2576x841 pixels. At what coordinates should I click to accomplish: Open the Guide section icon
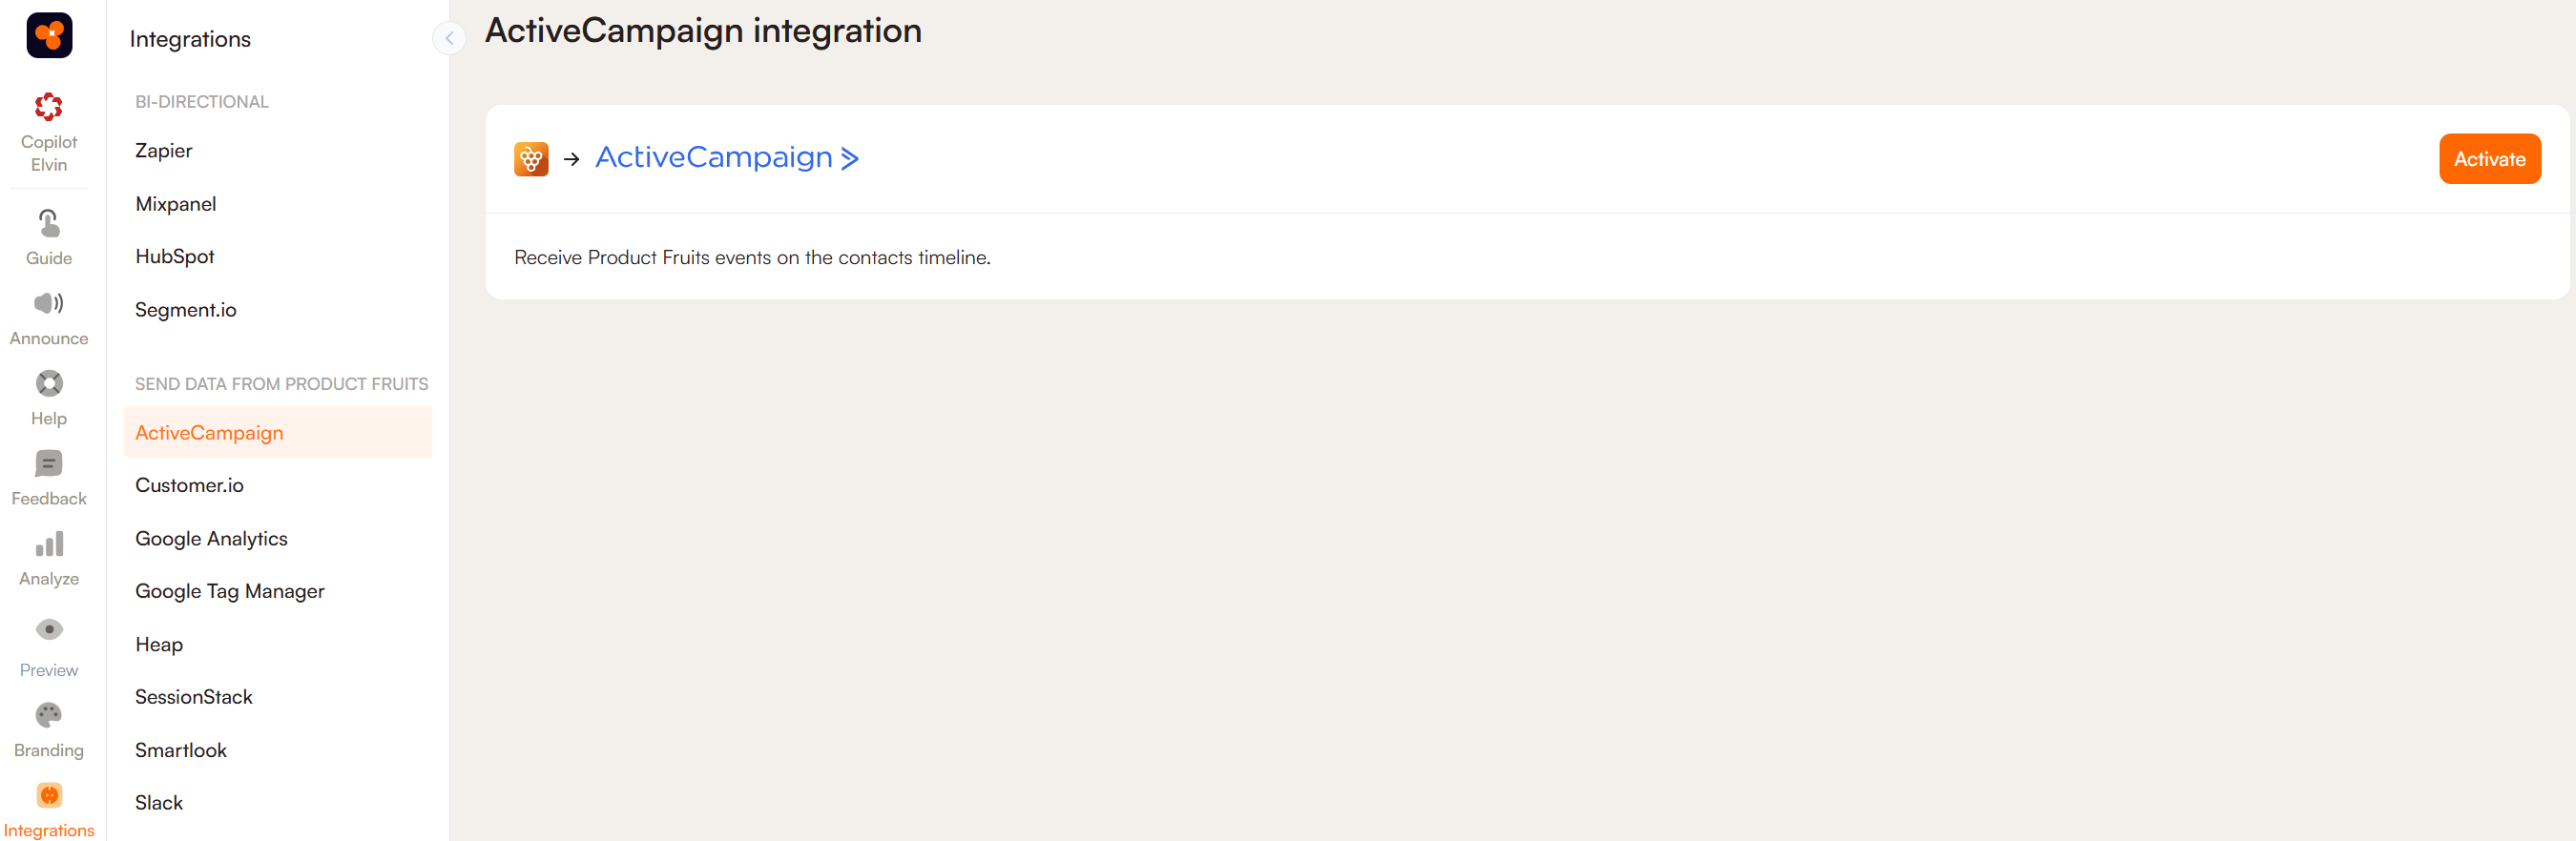[49, 224]
